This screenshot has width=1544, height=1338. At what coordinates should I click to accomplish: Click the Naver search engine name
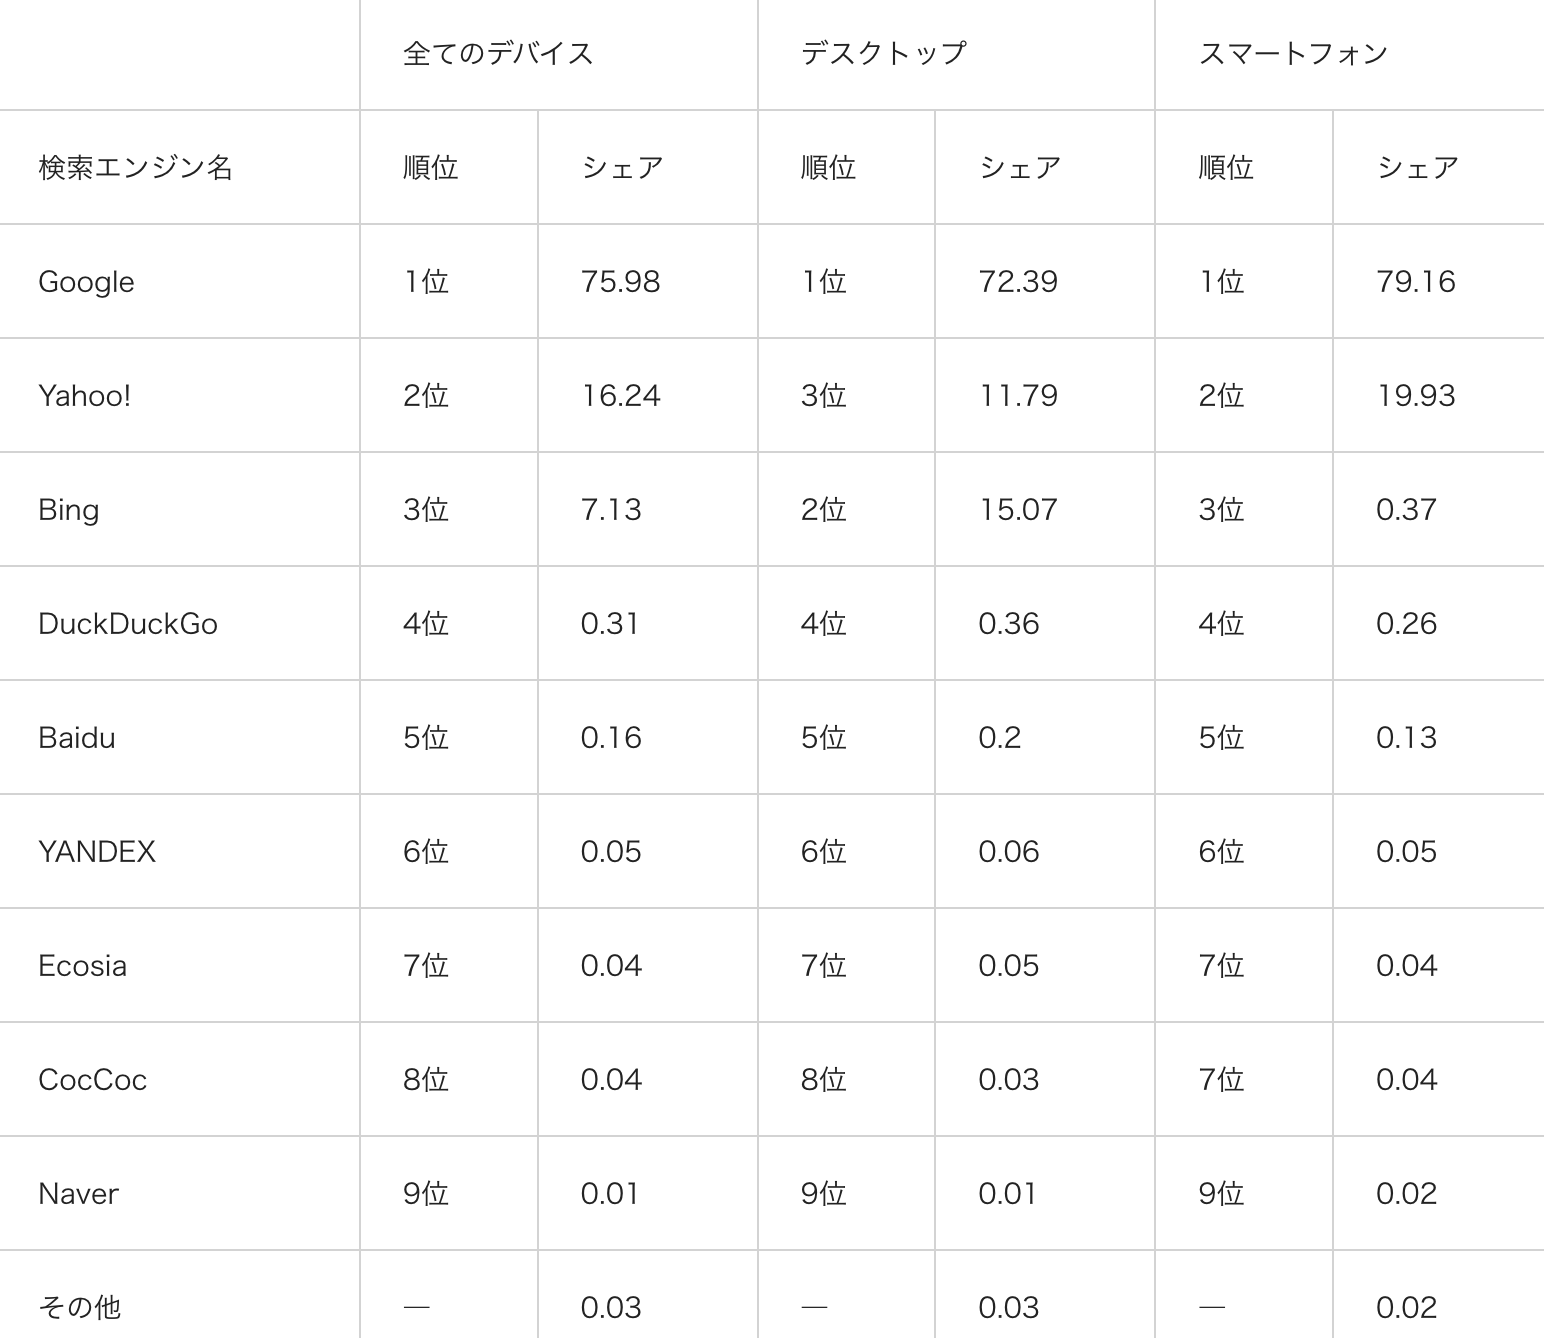click(x=78, y=1194)
